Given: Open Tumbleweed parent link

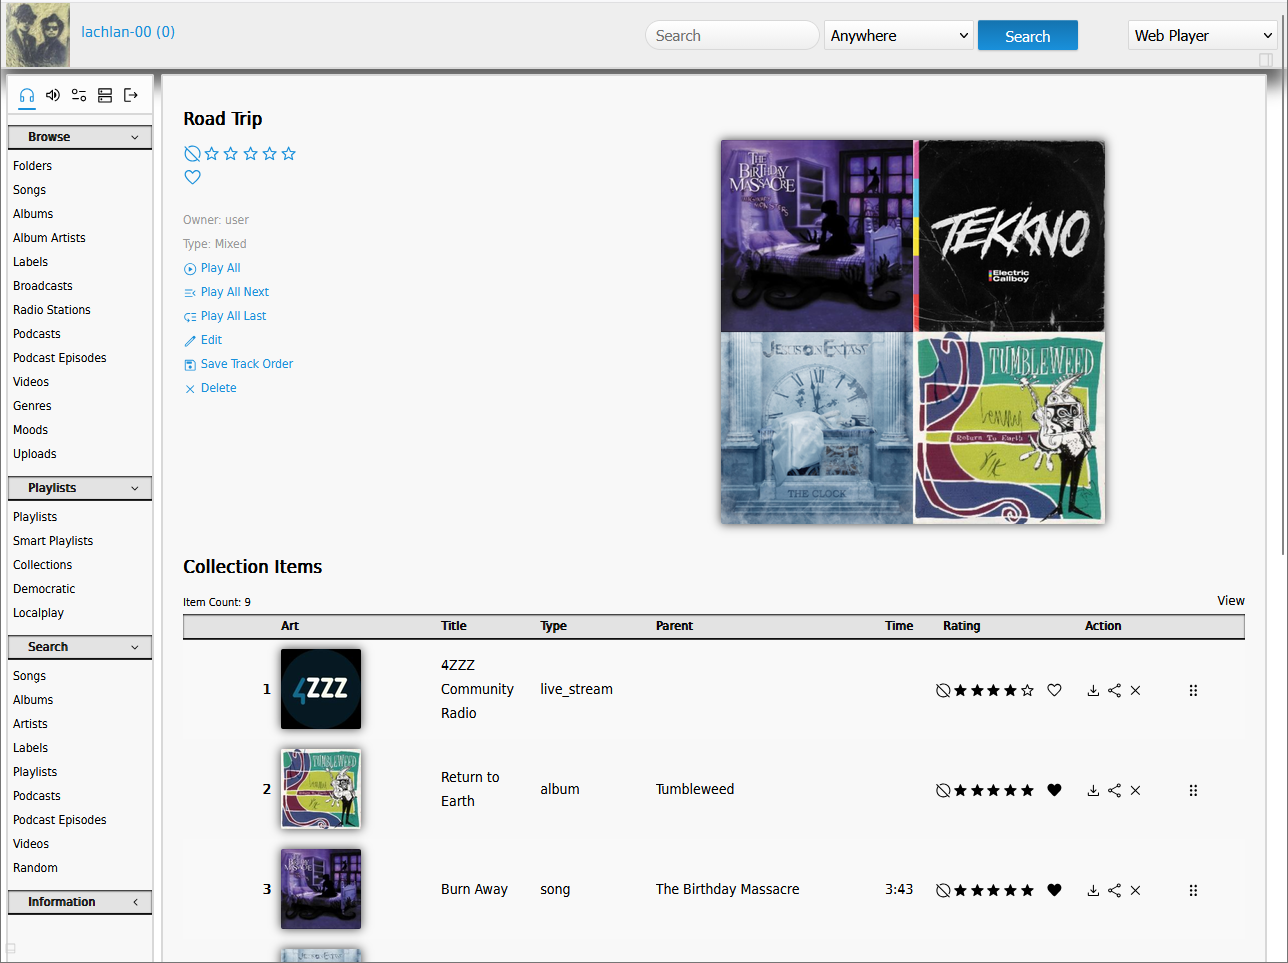Looking at the screenshot, I should [x=695, y=789].
